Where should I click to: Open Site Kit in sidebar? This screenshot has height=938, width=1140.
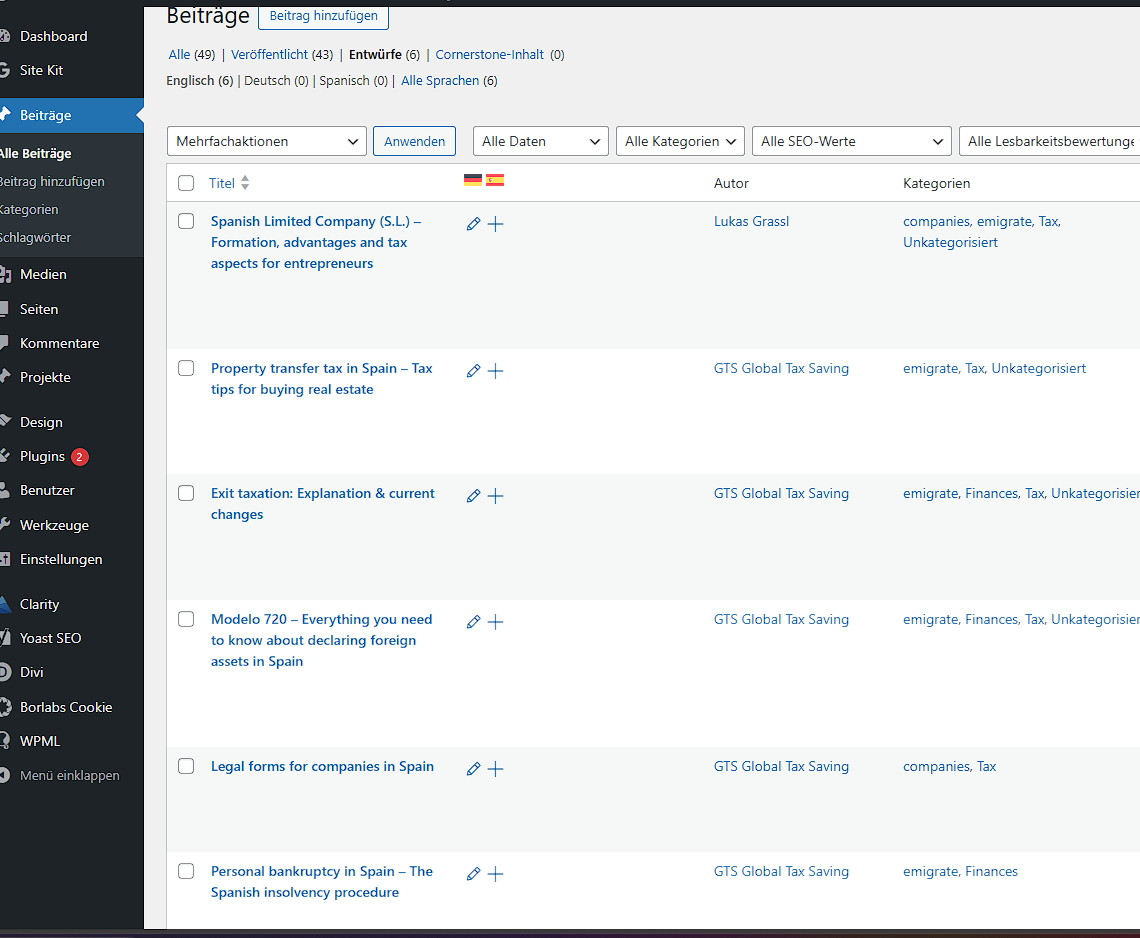tap(41, 71)
